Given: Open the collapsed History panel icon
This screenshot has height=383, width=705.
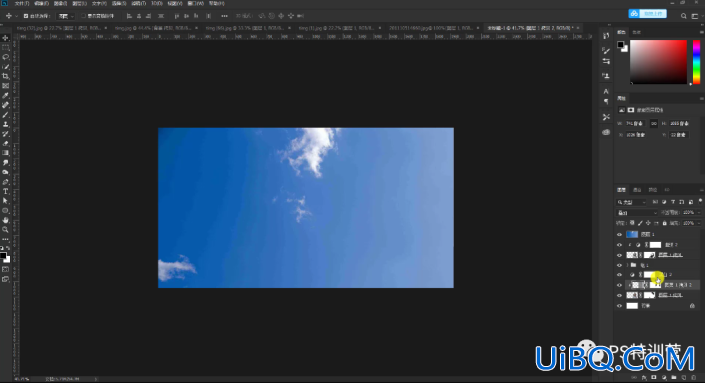Looking at the screenshot, I should coord(606,36).
